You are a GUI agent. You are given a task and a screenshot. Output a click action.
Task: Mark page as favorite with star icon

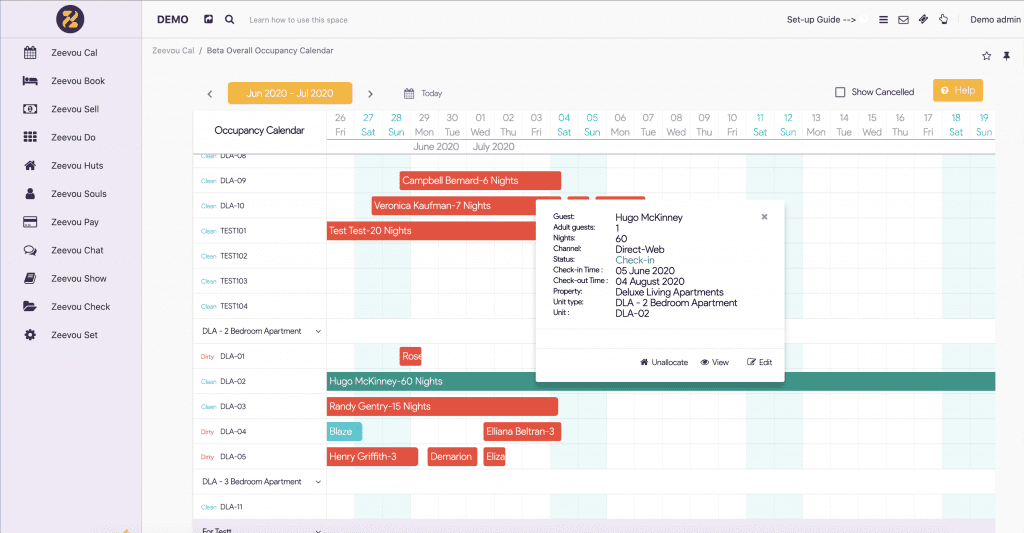[x=986, y=56]
